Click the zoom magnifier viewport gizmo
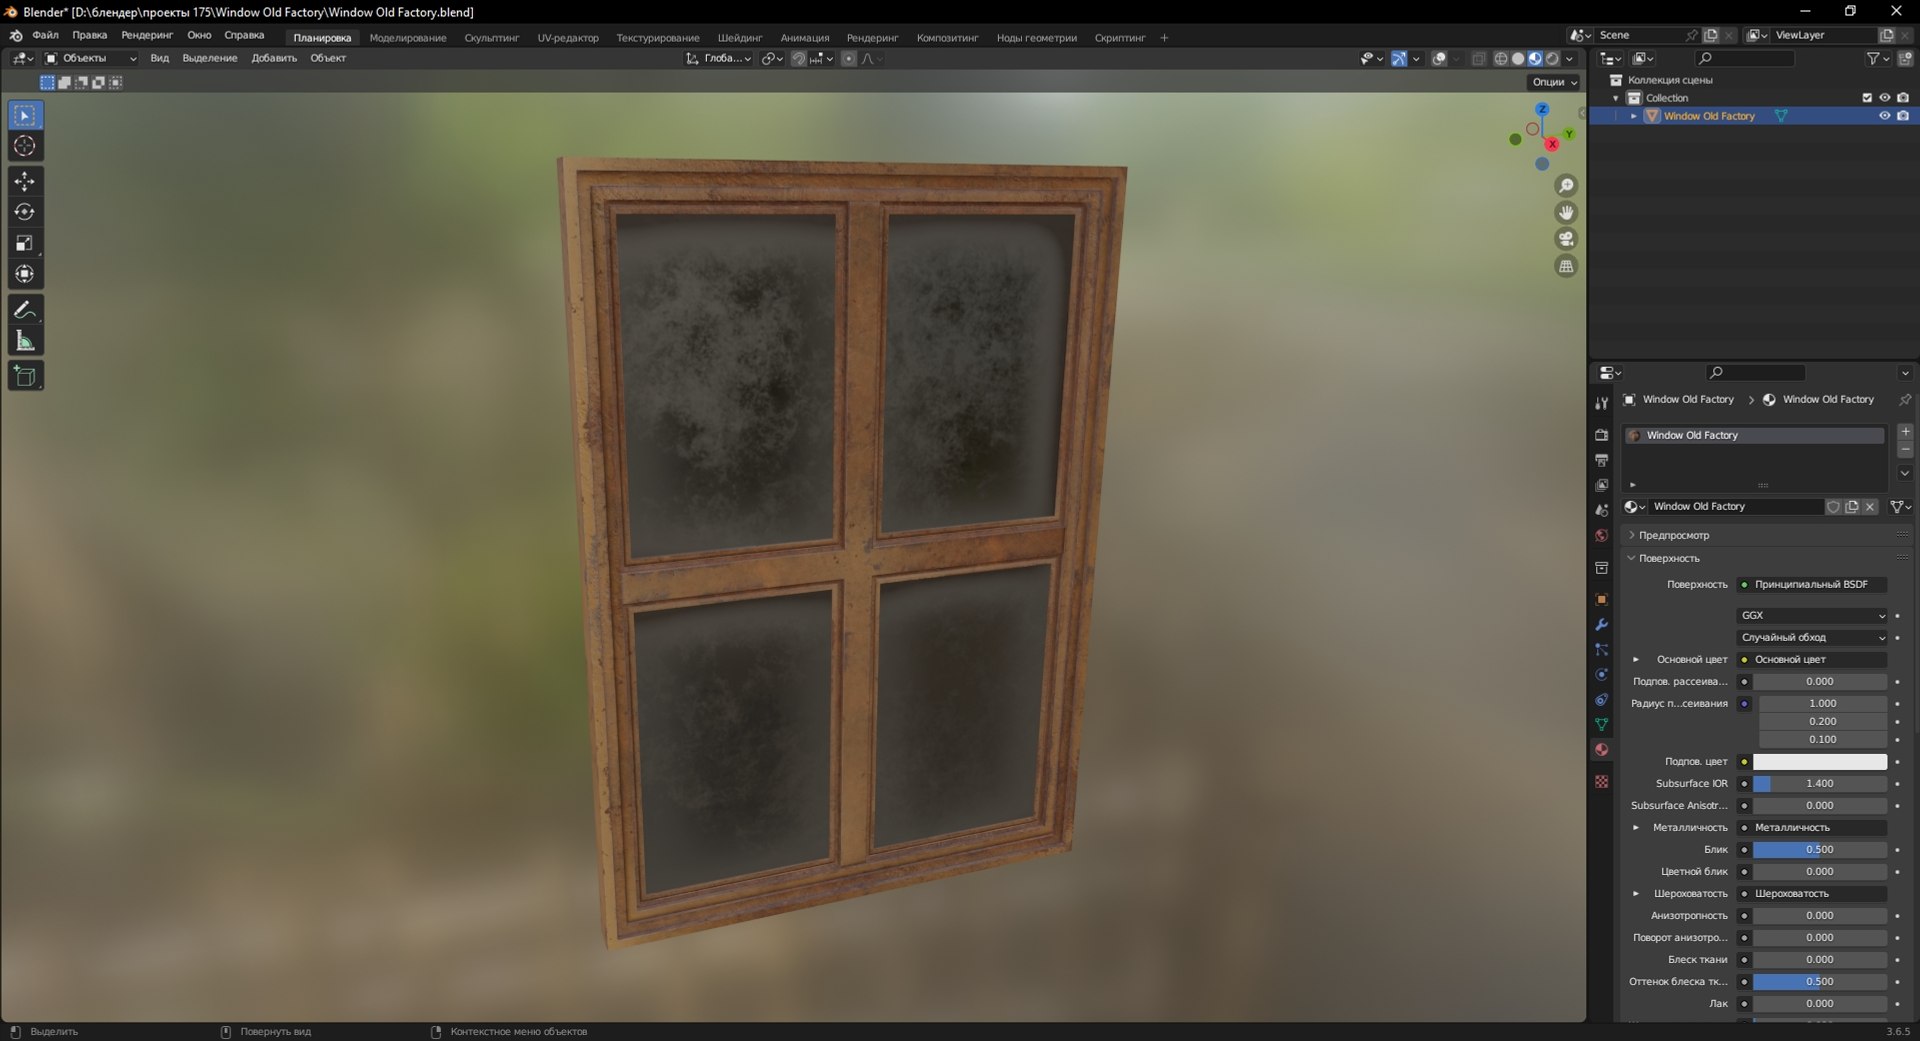Viewport: 1920px width, 1041px height. (1566, 186)
